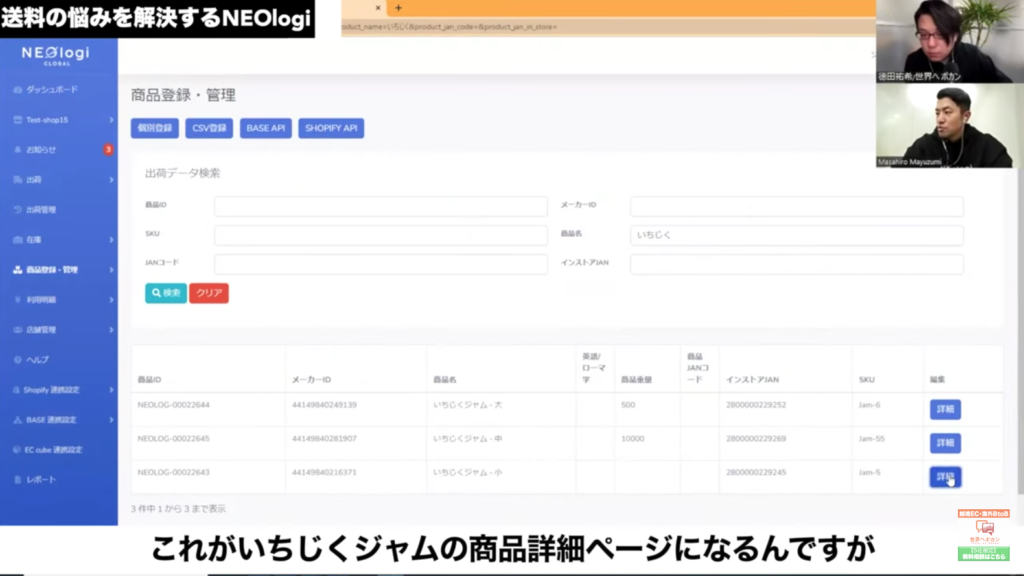Open EC cube 連携設定 in sidebar

click(x=53, y=450)
